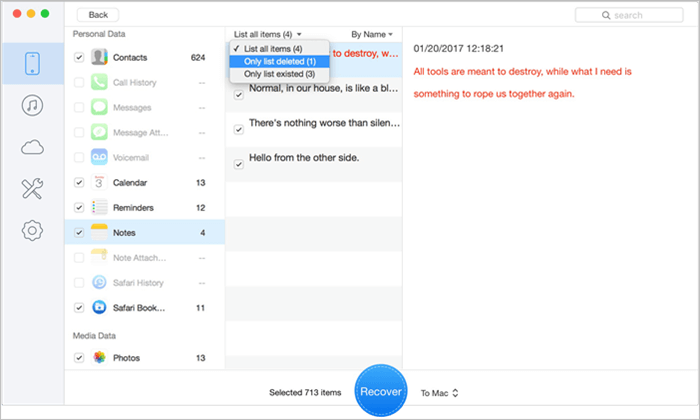This screenshot has width=700, height=420.
Task: Click the Notes icon
Action: click(99, 232)
